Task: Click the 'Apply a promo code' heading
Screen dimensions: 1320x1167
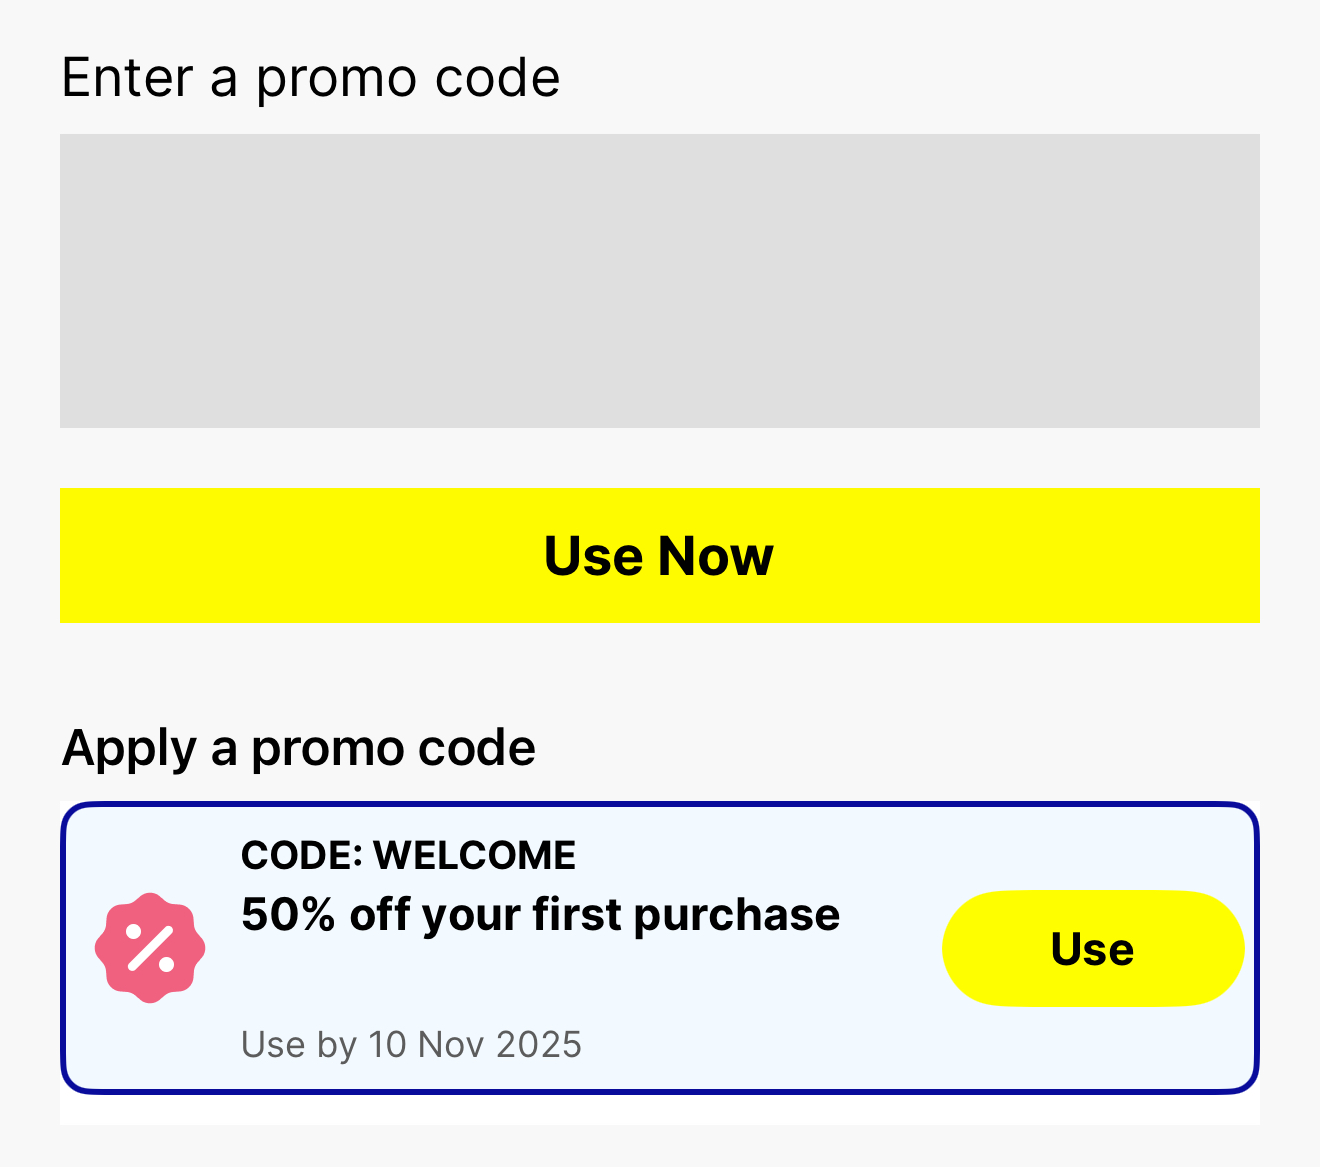Action: (x=298, y=748)
